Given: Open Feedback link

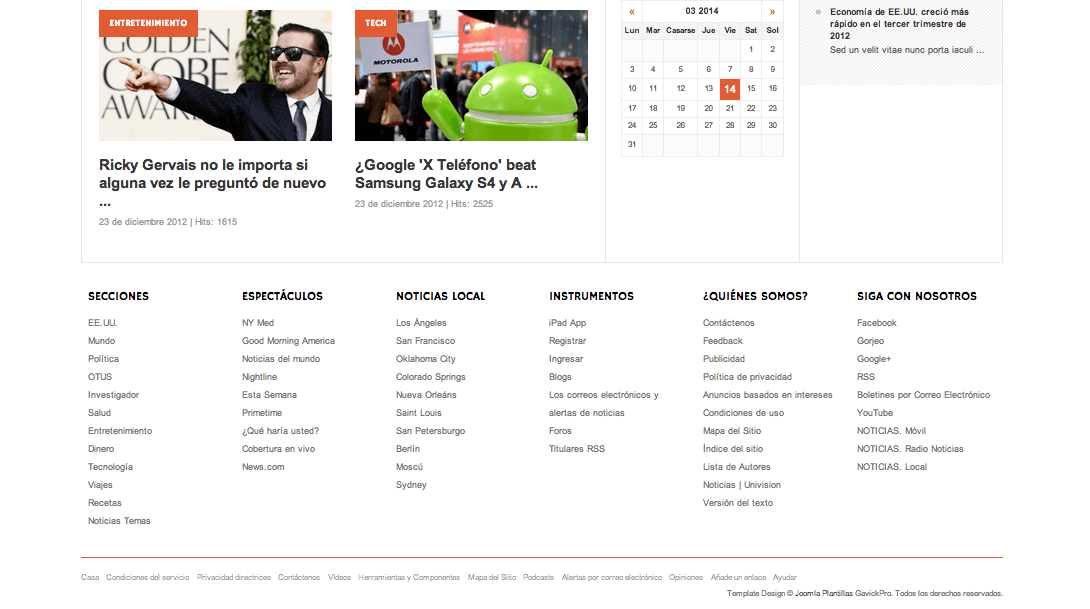Looking at the screenshot, I should 722,341.
